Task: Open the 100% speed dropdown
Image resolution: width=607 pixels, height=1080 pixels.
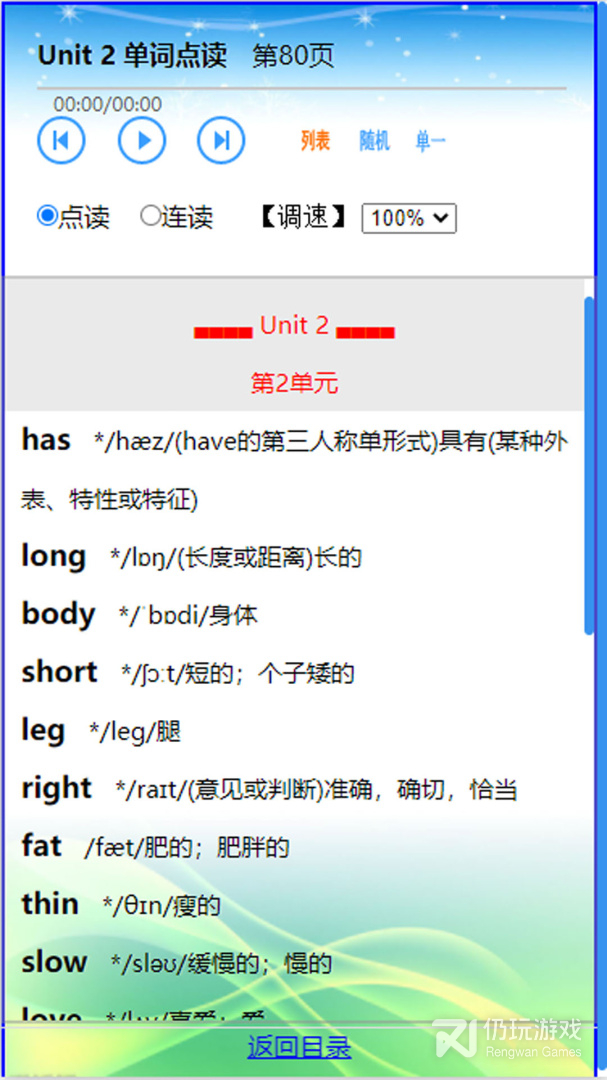Action: tap(409, 218)
